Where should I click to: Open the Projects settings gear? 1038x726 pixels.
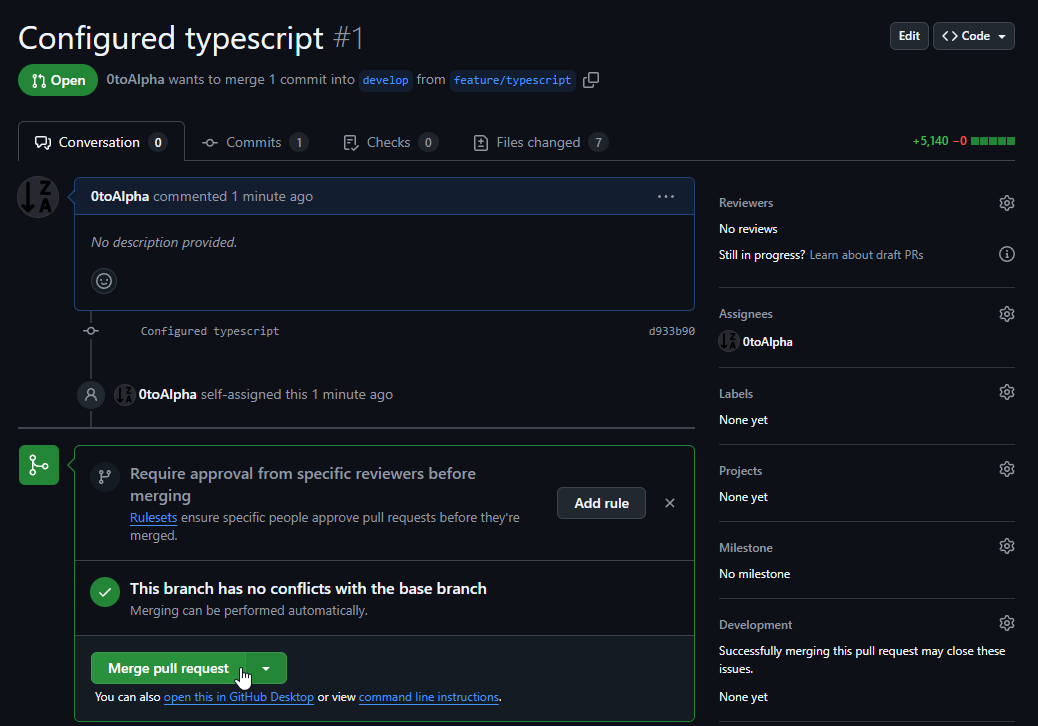pos(1007,468)
